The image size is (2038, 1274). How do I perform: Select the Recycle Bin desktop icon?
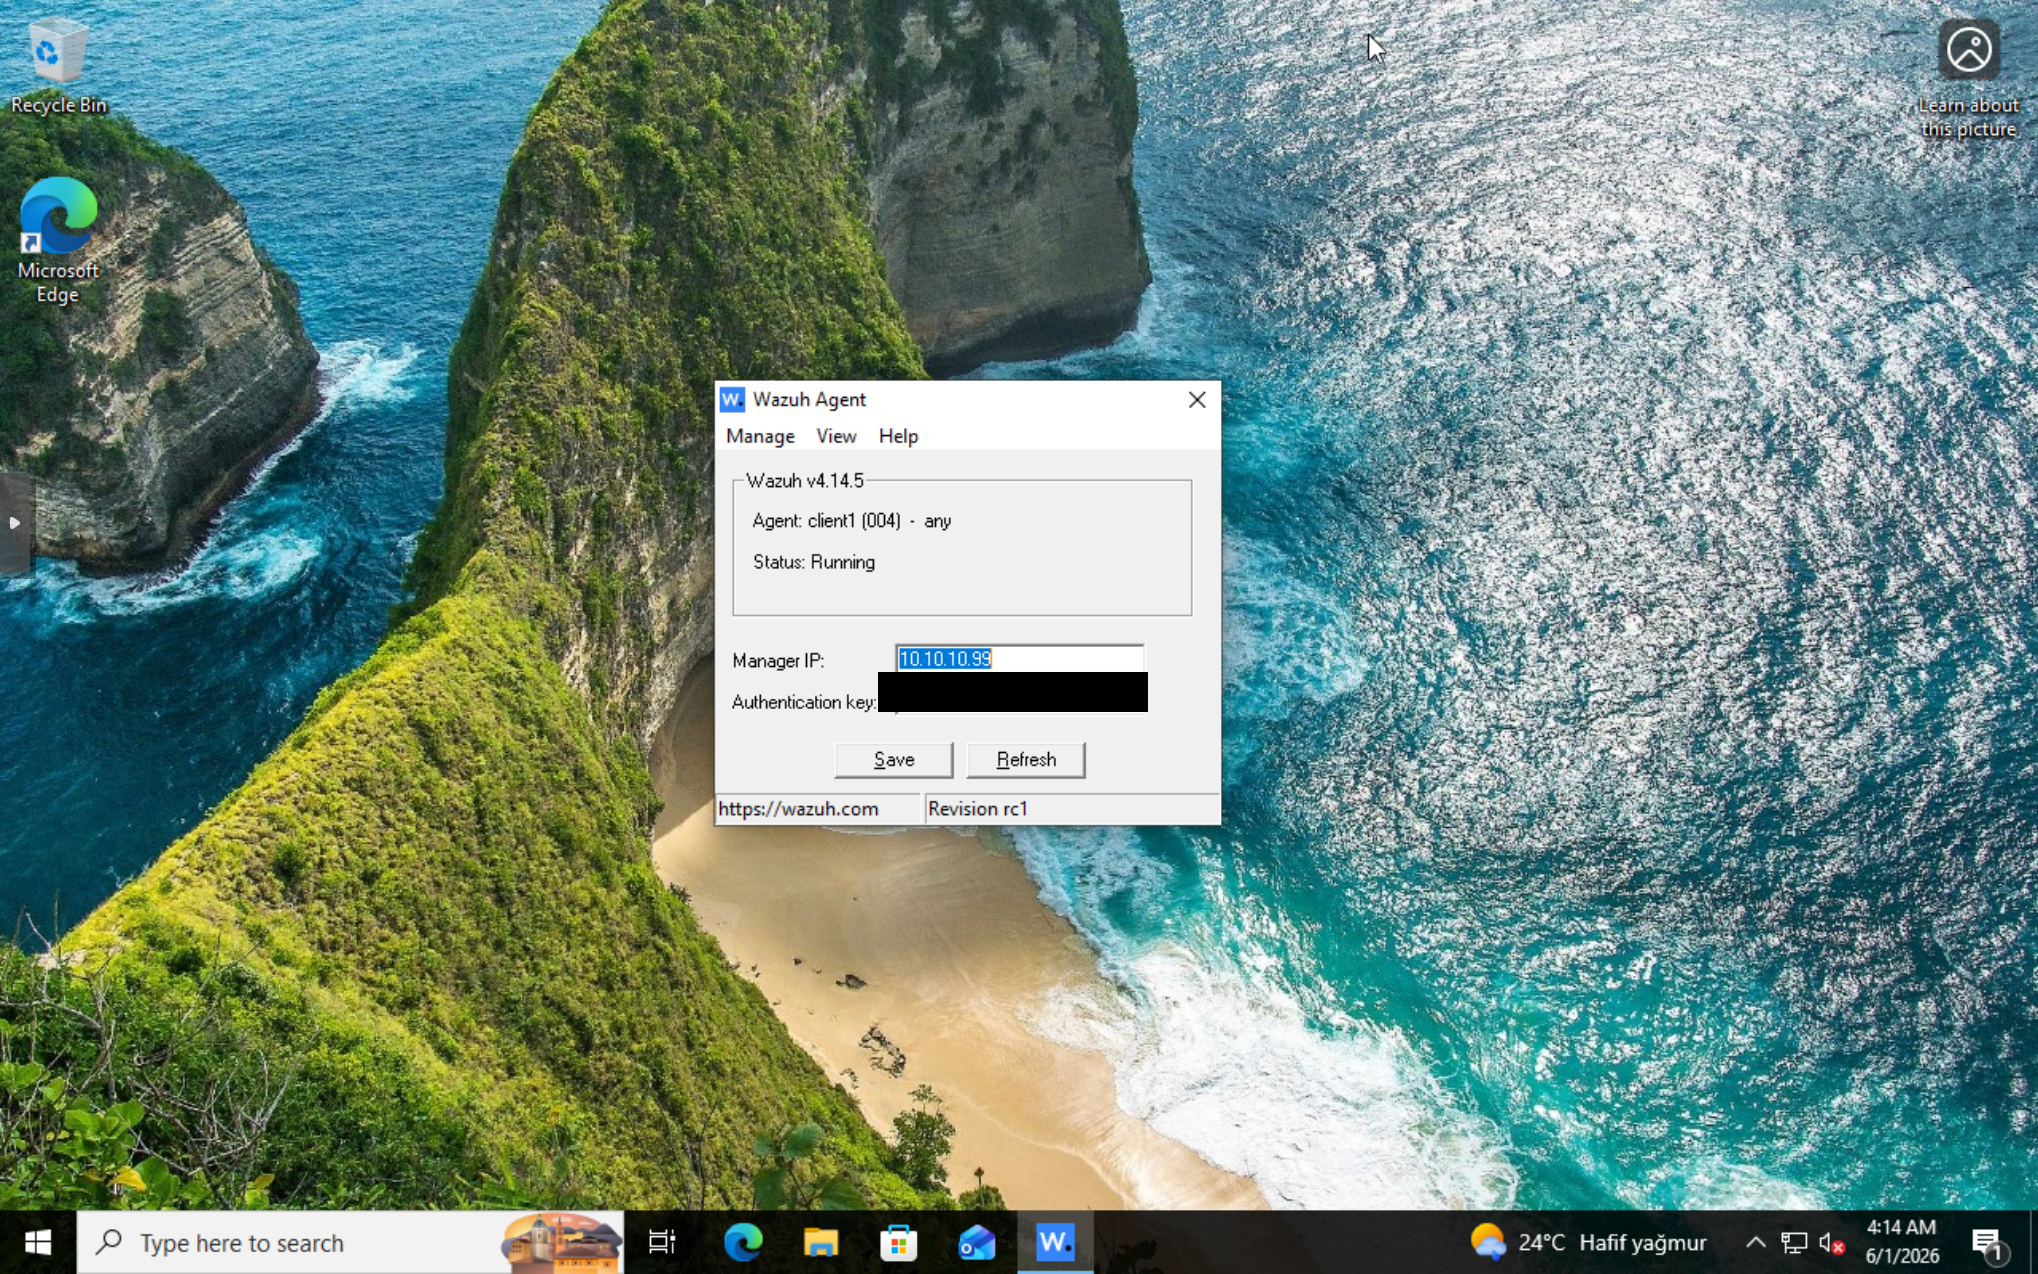[58, 66]
